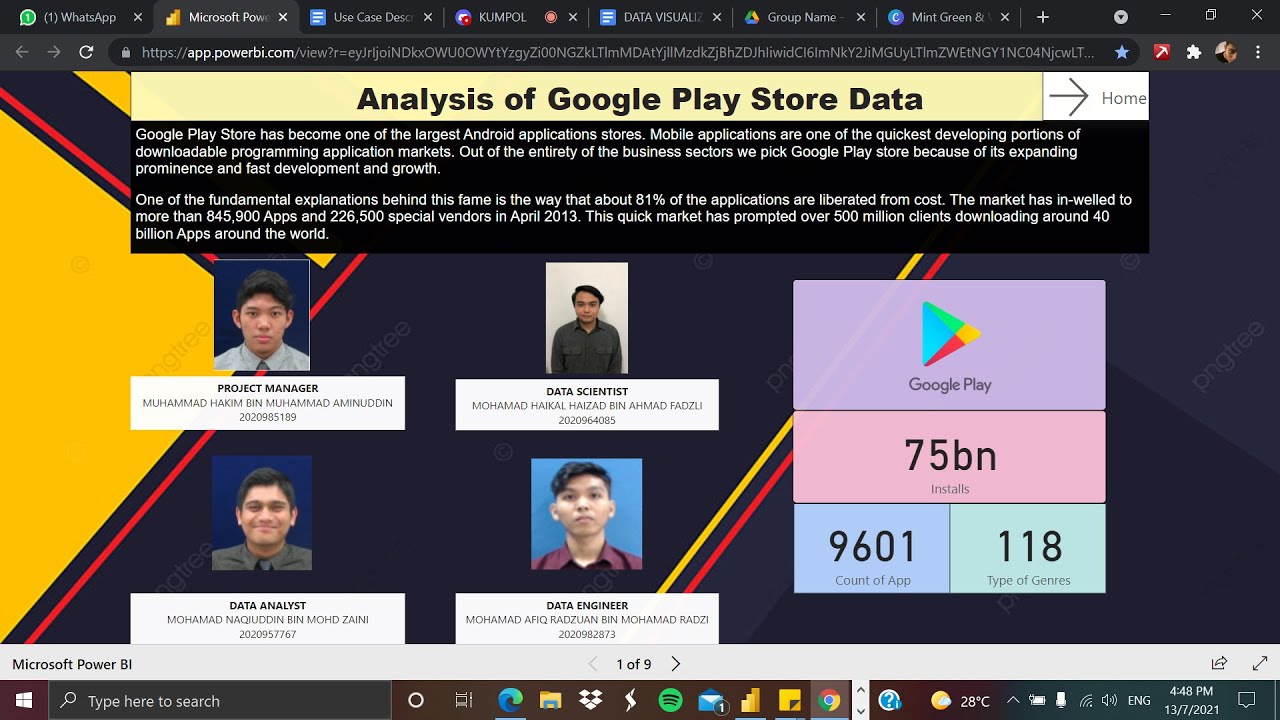Open the tab search dropdown
1280x720 pixels.
coord(1121,17)
